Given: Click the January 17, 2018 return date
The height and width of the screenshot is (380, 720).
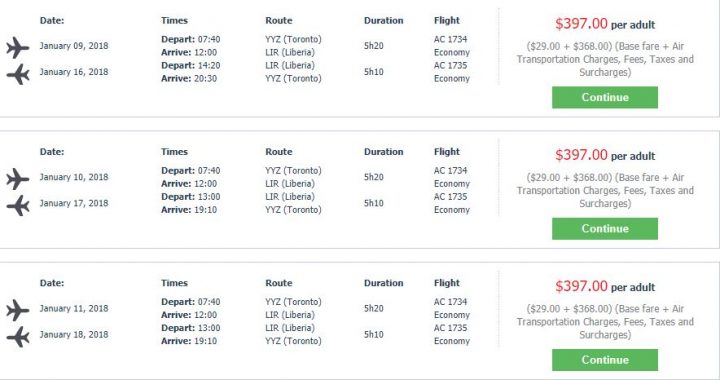Looking at the screenshot, I should pyautogui.click(x=74, y=203).
